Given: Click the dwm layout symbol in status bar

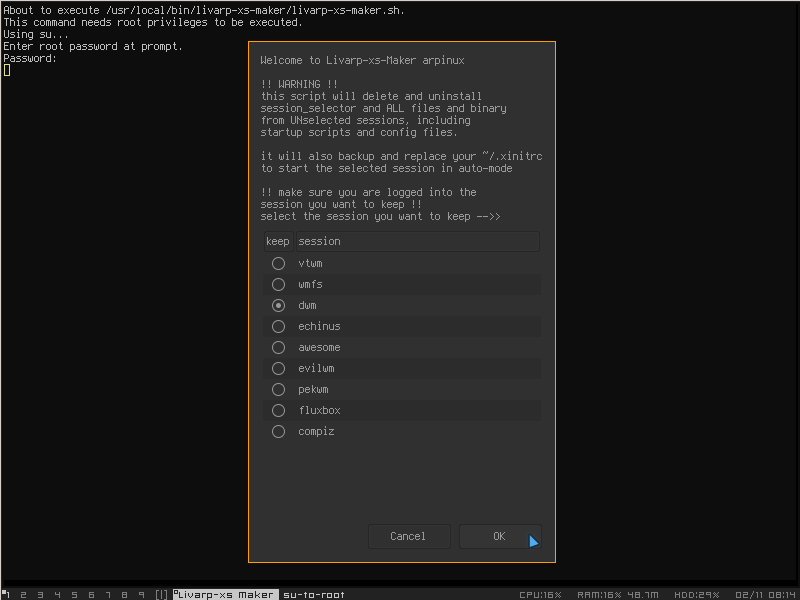Looking at the screenshot, I should (161, 594).
